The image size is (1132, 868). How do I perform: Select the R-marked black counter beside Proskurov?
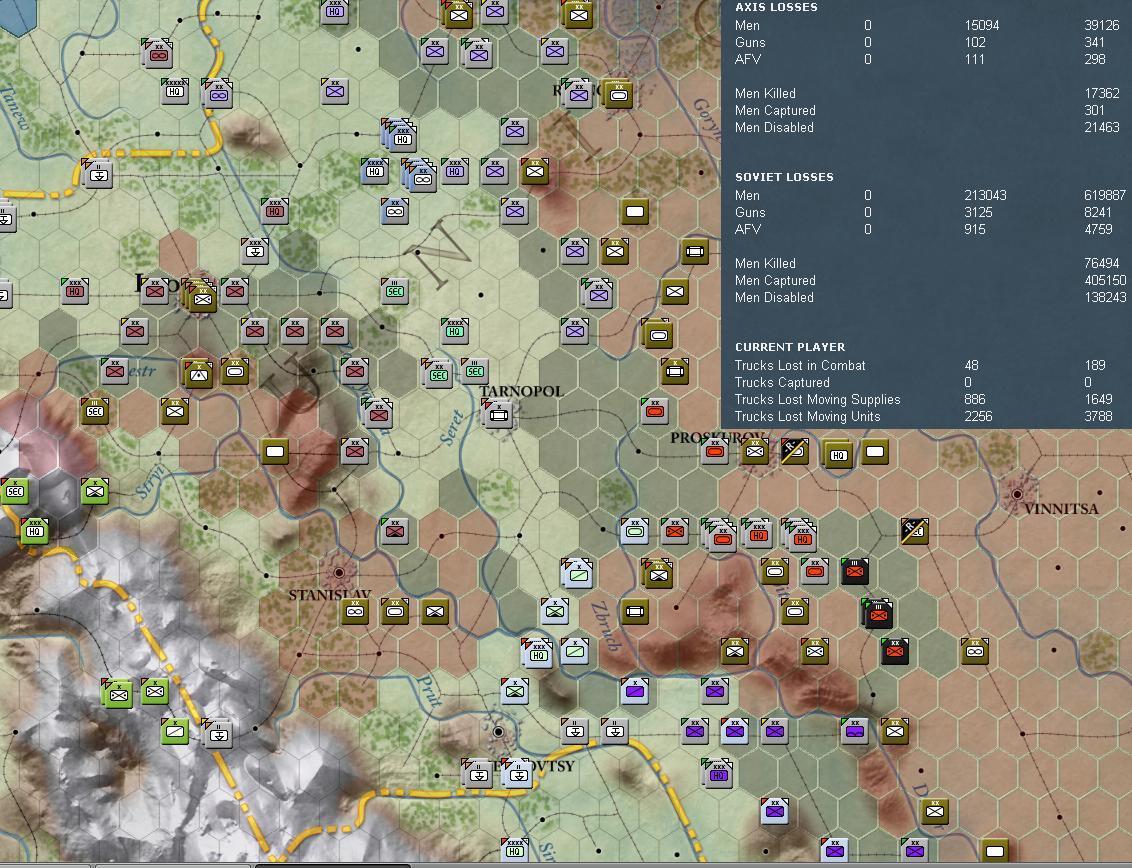point(794,451)
